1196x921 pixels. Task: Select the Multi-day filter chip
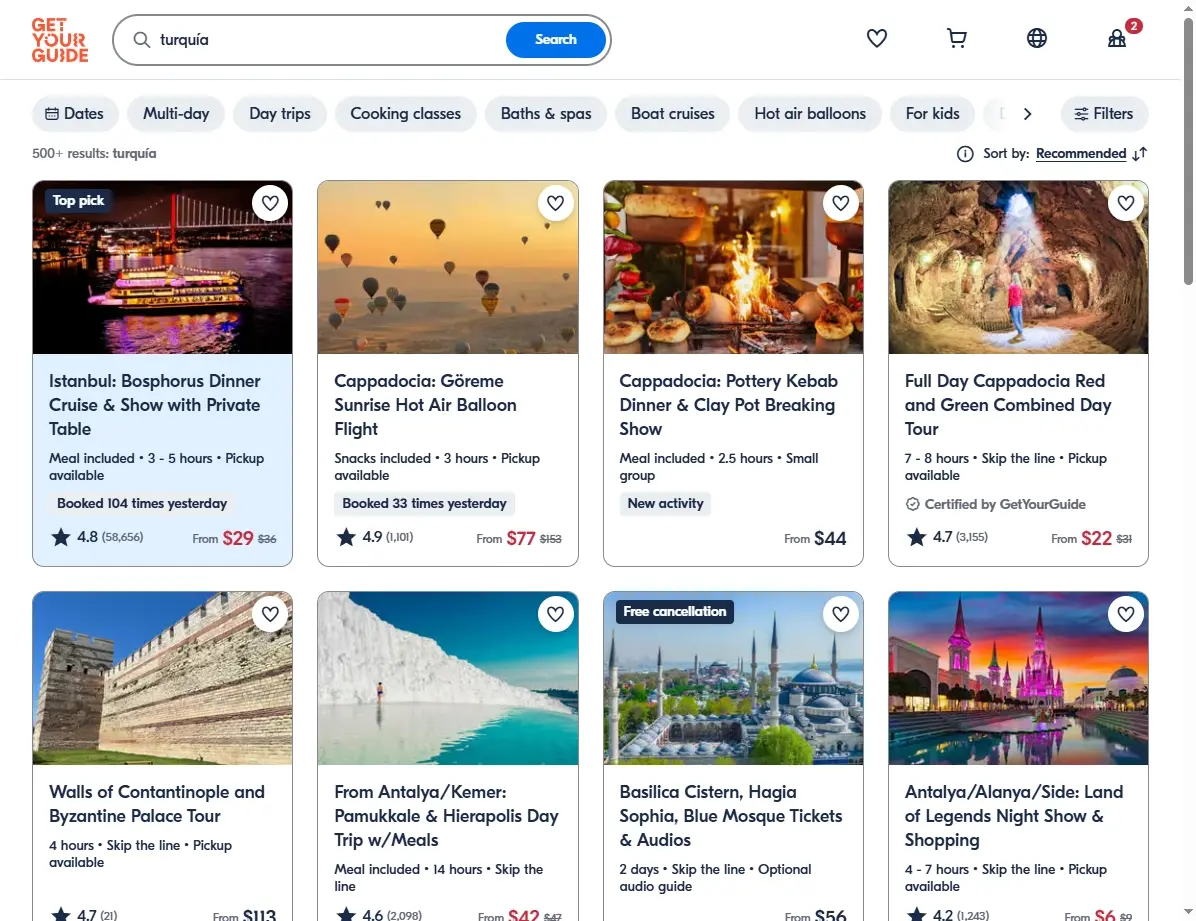pyautogui.click(x=176, y=114)
